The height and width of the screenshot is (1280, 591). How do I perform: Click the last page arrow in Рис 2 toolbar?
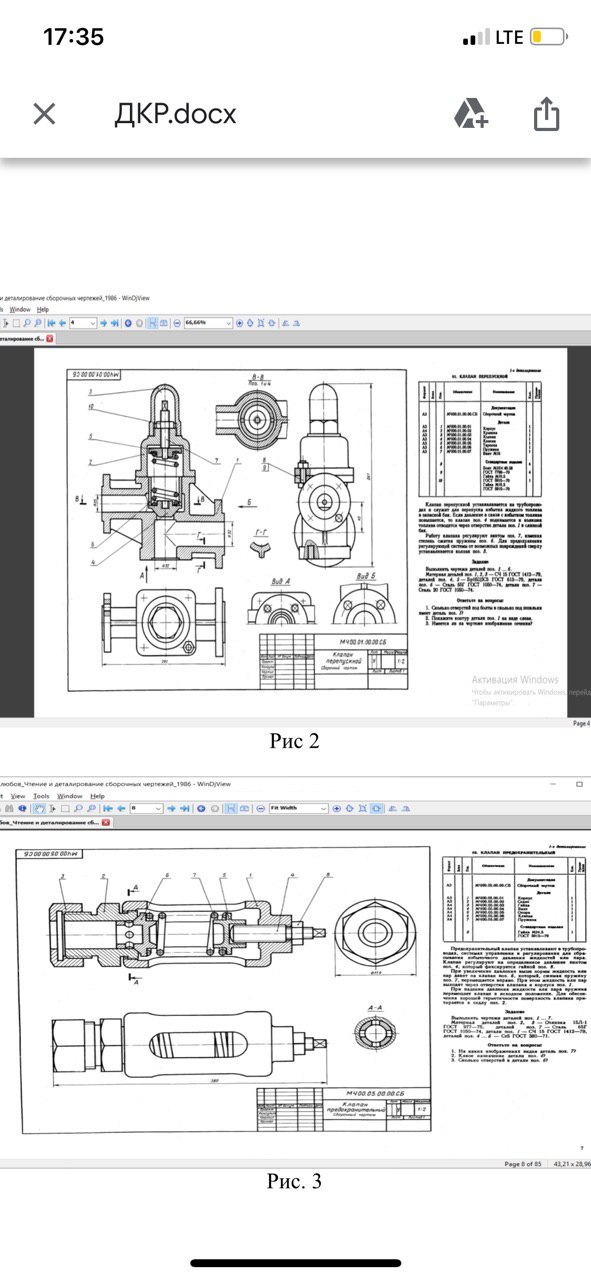point(115,323)
